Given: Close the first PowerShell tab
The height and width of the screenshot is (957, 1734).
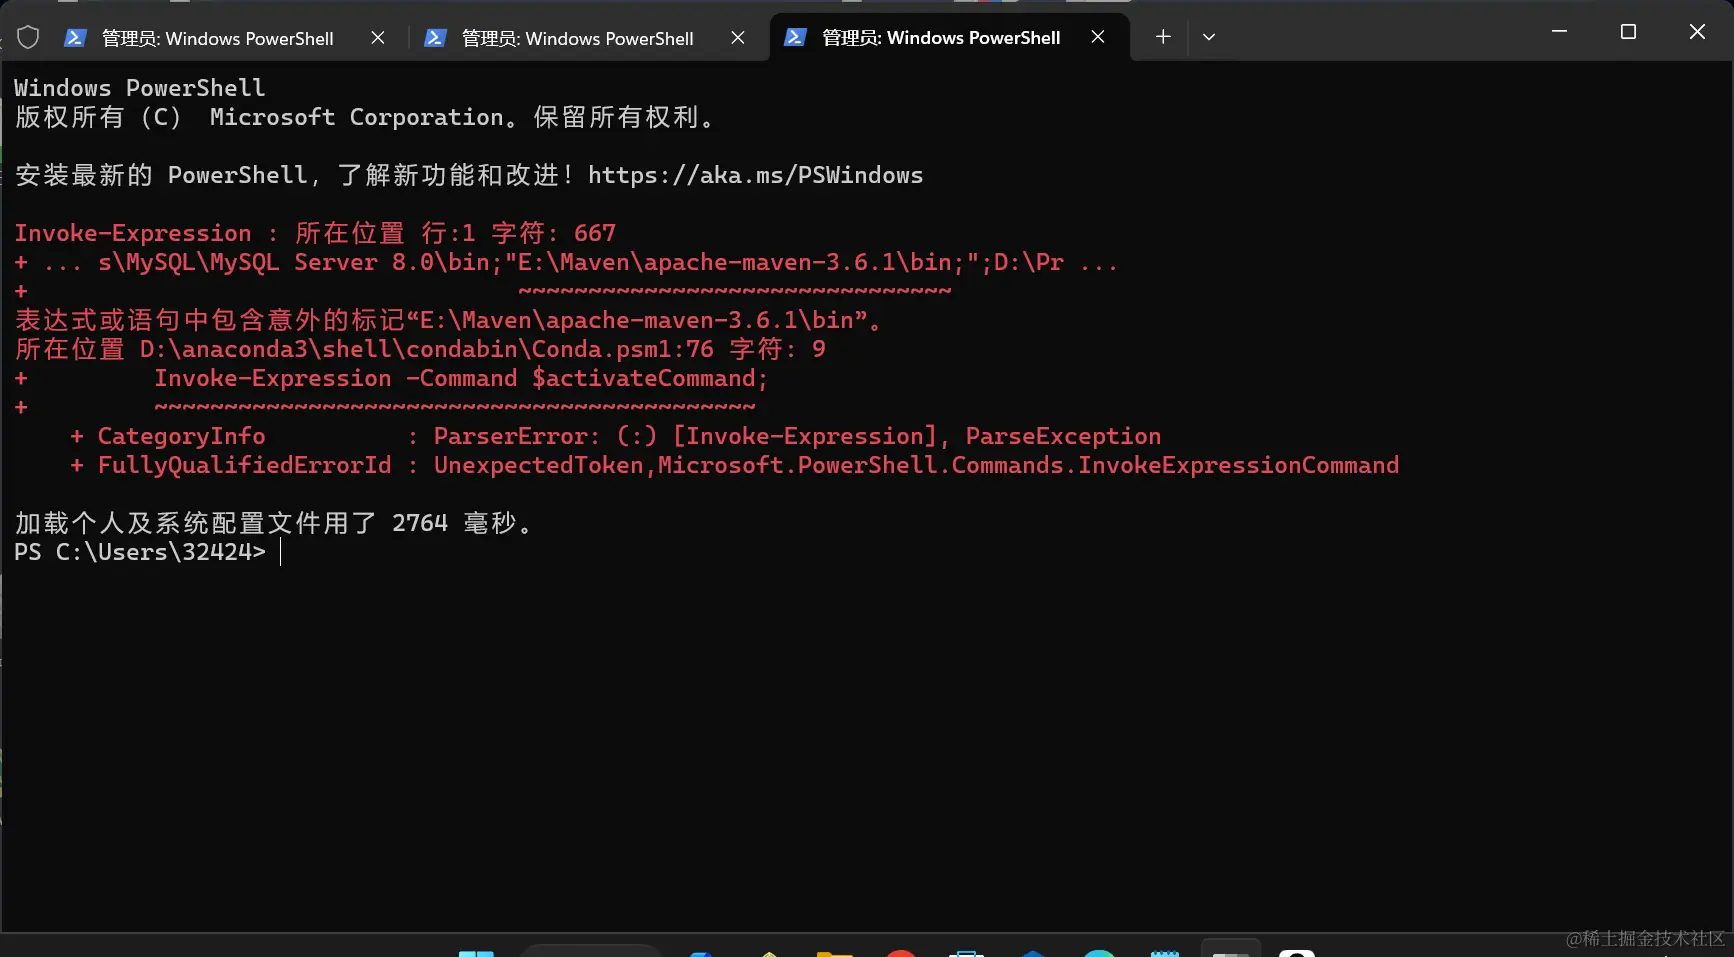Looking at the screenshot, I should coord(378,38).
